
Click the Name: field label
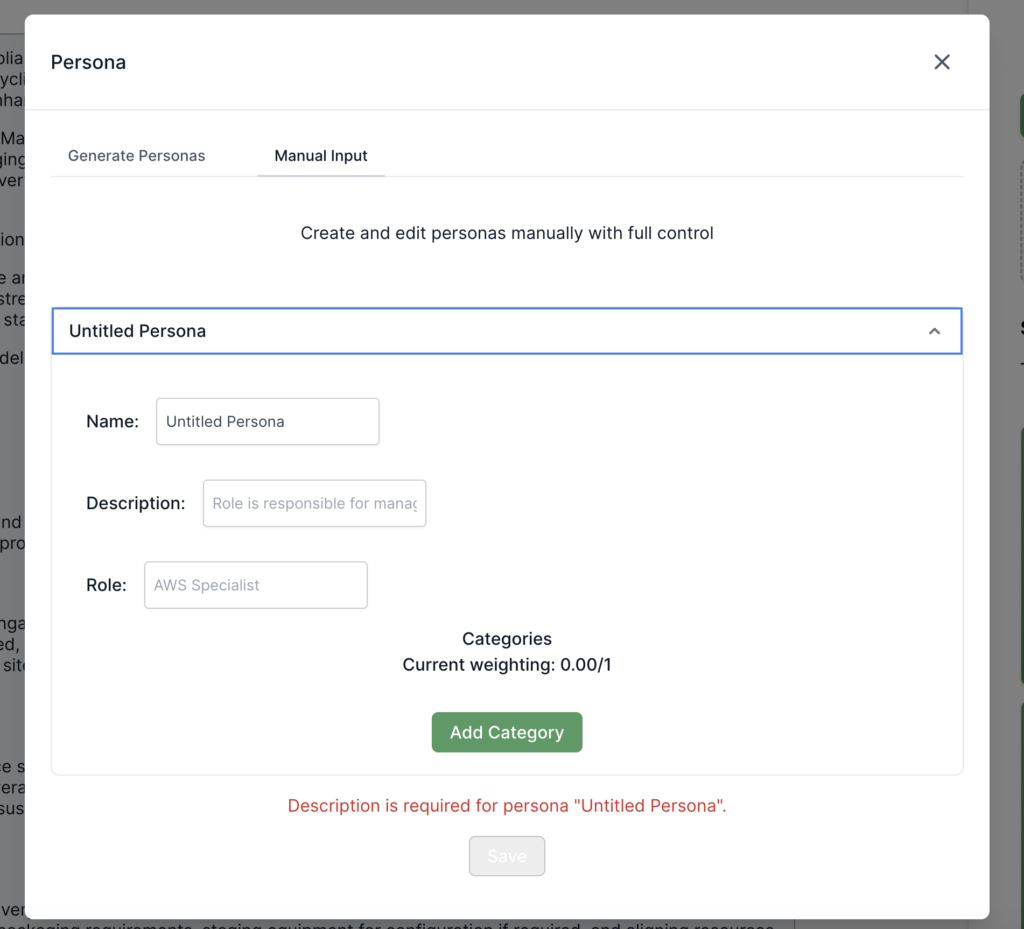(112, 422)
